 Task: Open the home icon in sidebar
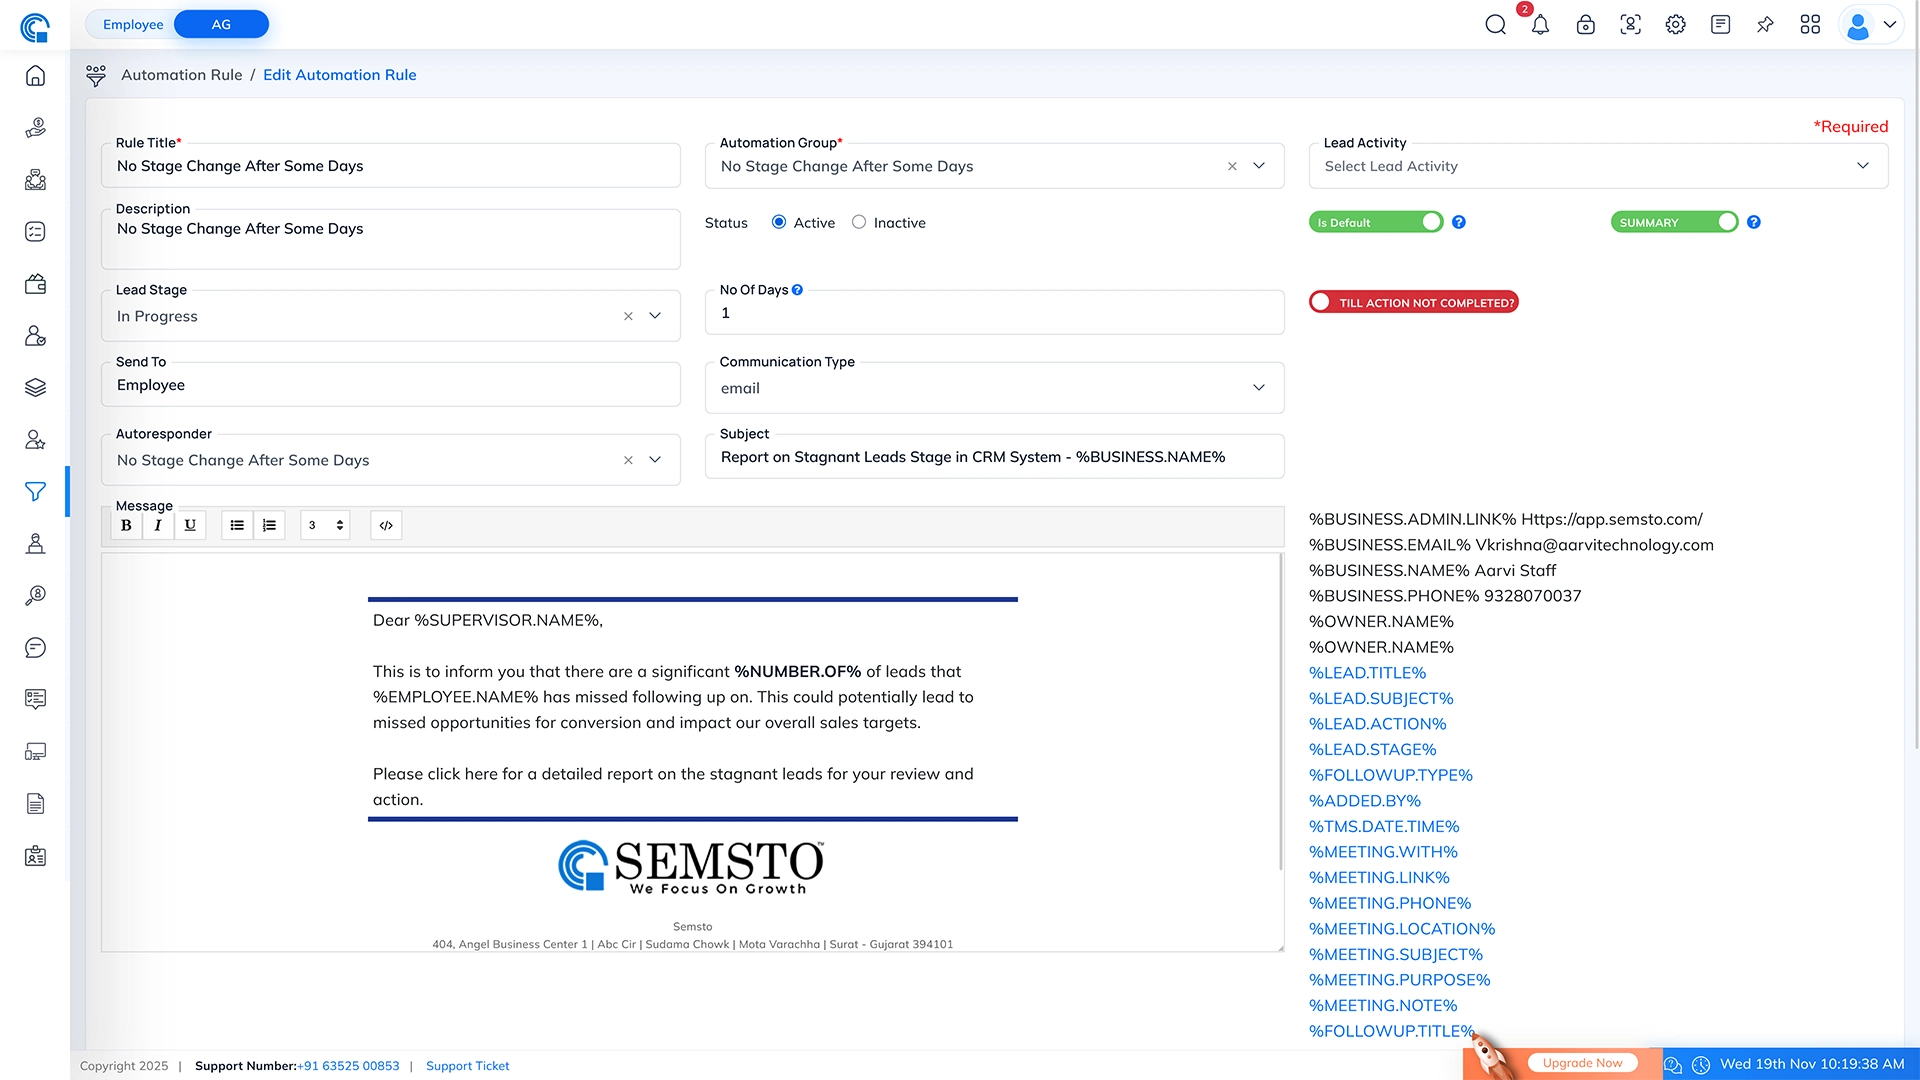[35, 76]
